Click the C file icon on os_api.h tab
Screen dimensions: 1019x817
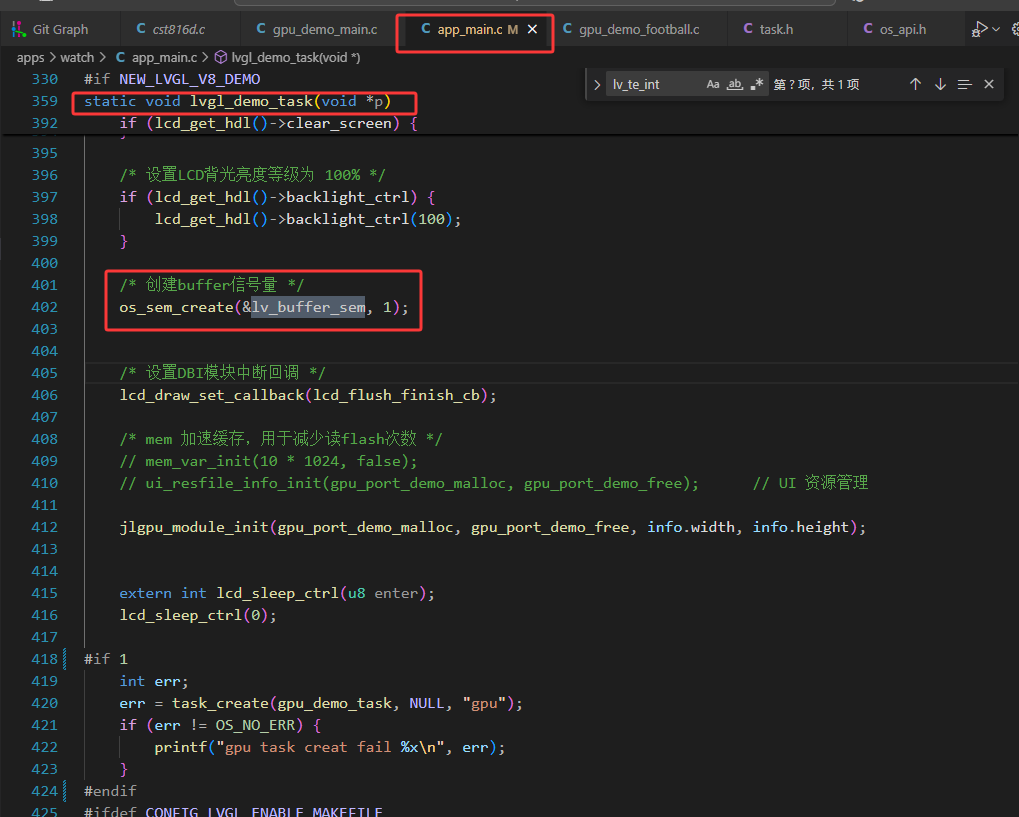(868, 29)
